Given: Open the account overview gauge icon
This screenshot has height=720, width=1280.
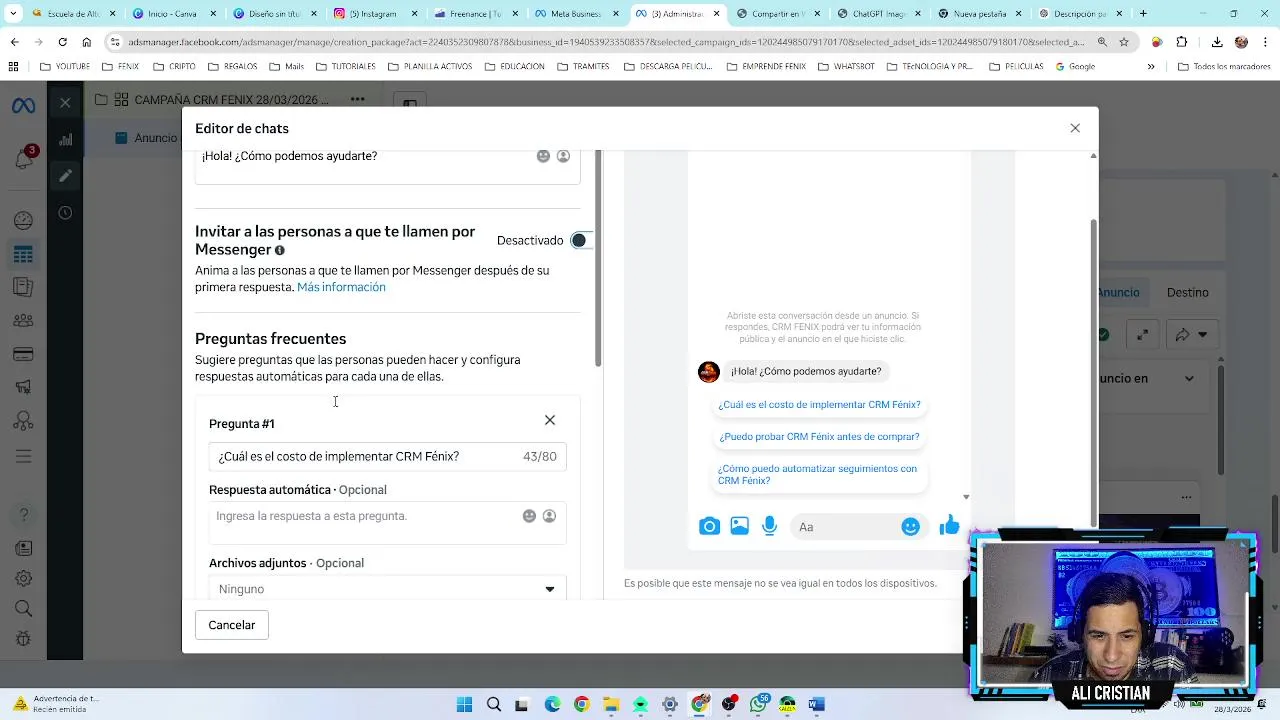Looking at the screenshot, I should click(x=23, y=220).
